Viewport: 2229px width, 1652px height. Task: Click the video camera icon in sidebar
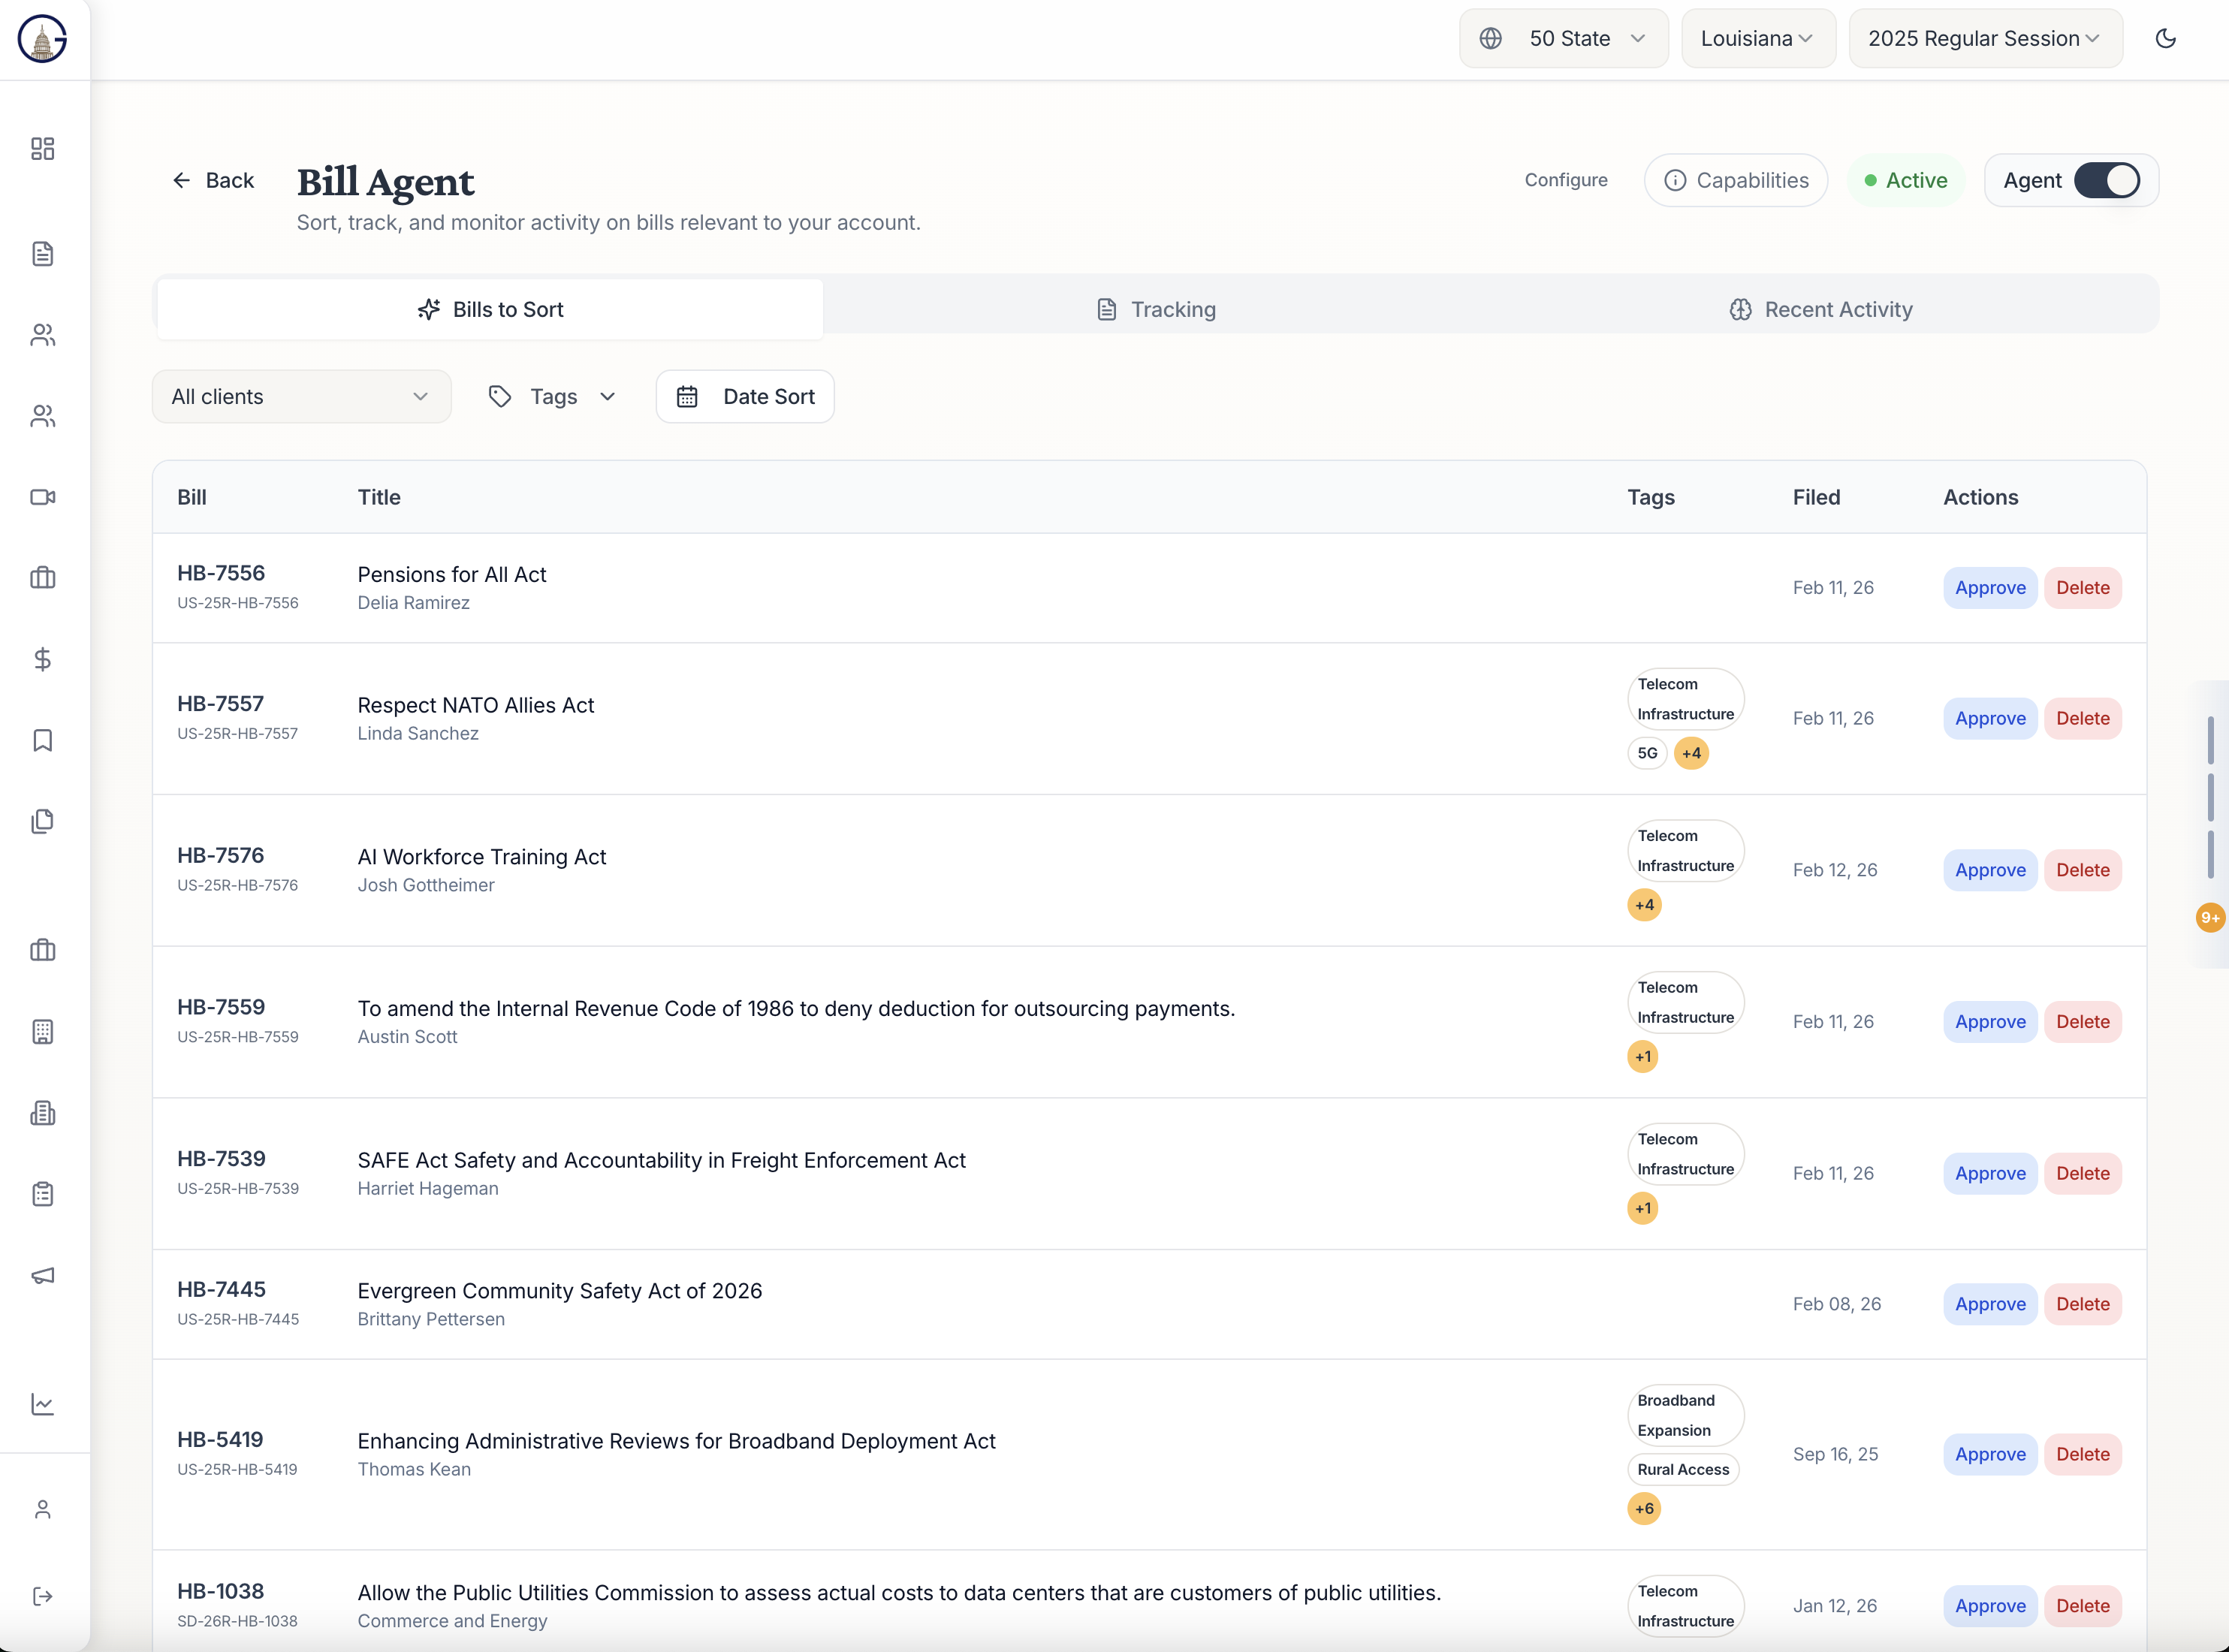[42, 497]
